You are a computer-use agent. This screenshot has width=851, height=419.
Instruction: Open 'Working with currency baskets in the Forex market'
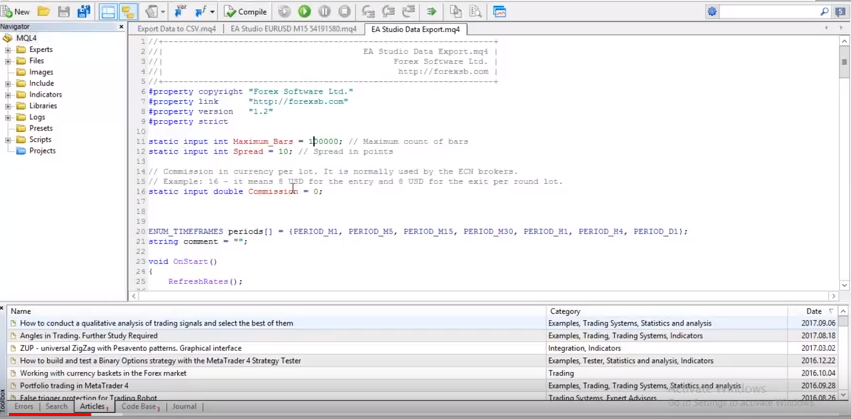pyautogui.click(x=103, y=373)
